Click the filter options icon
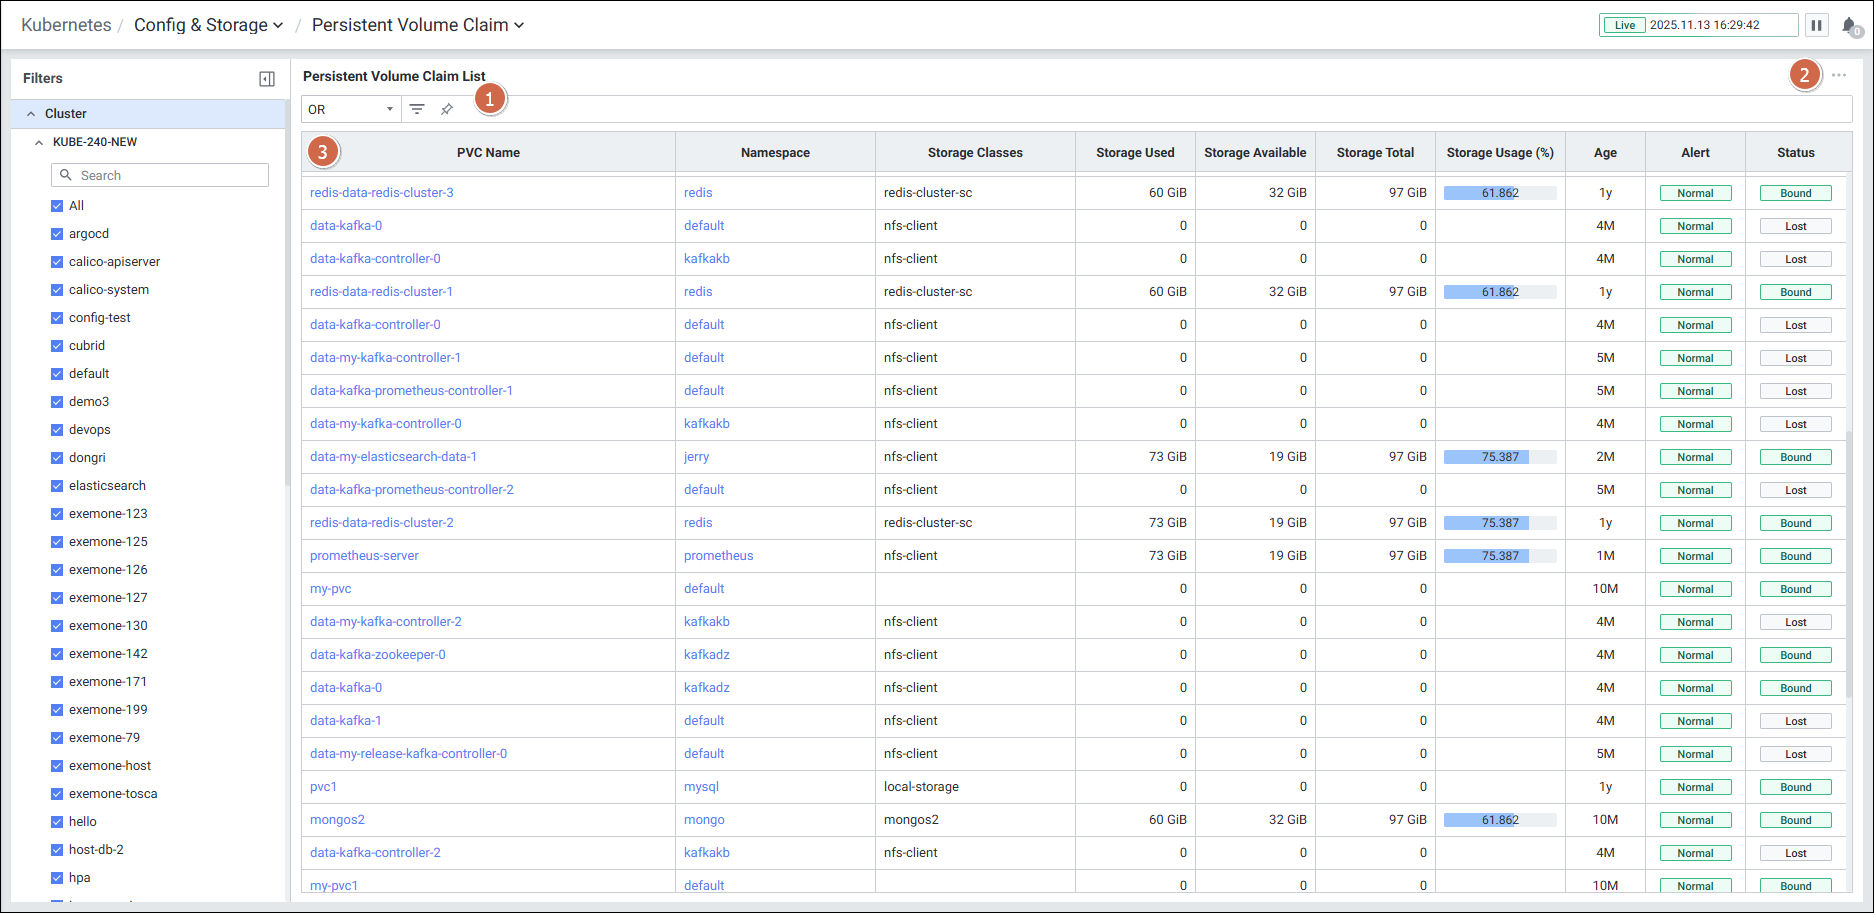This screenshot has width=1874, height=913. coord(417,109)
